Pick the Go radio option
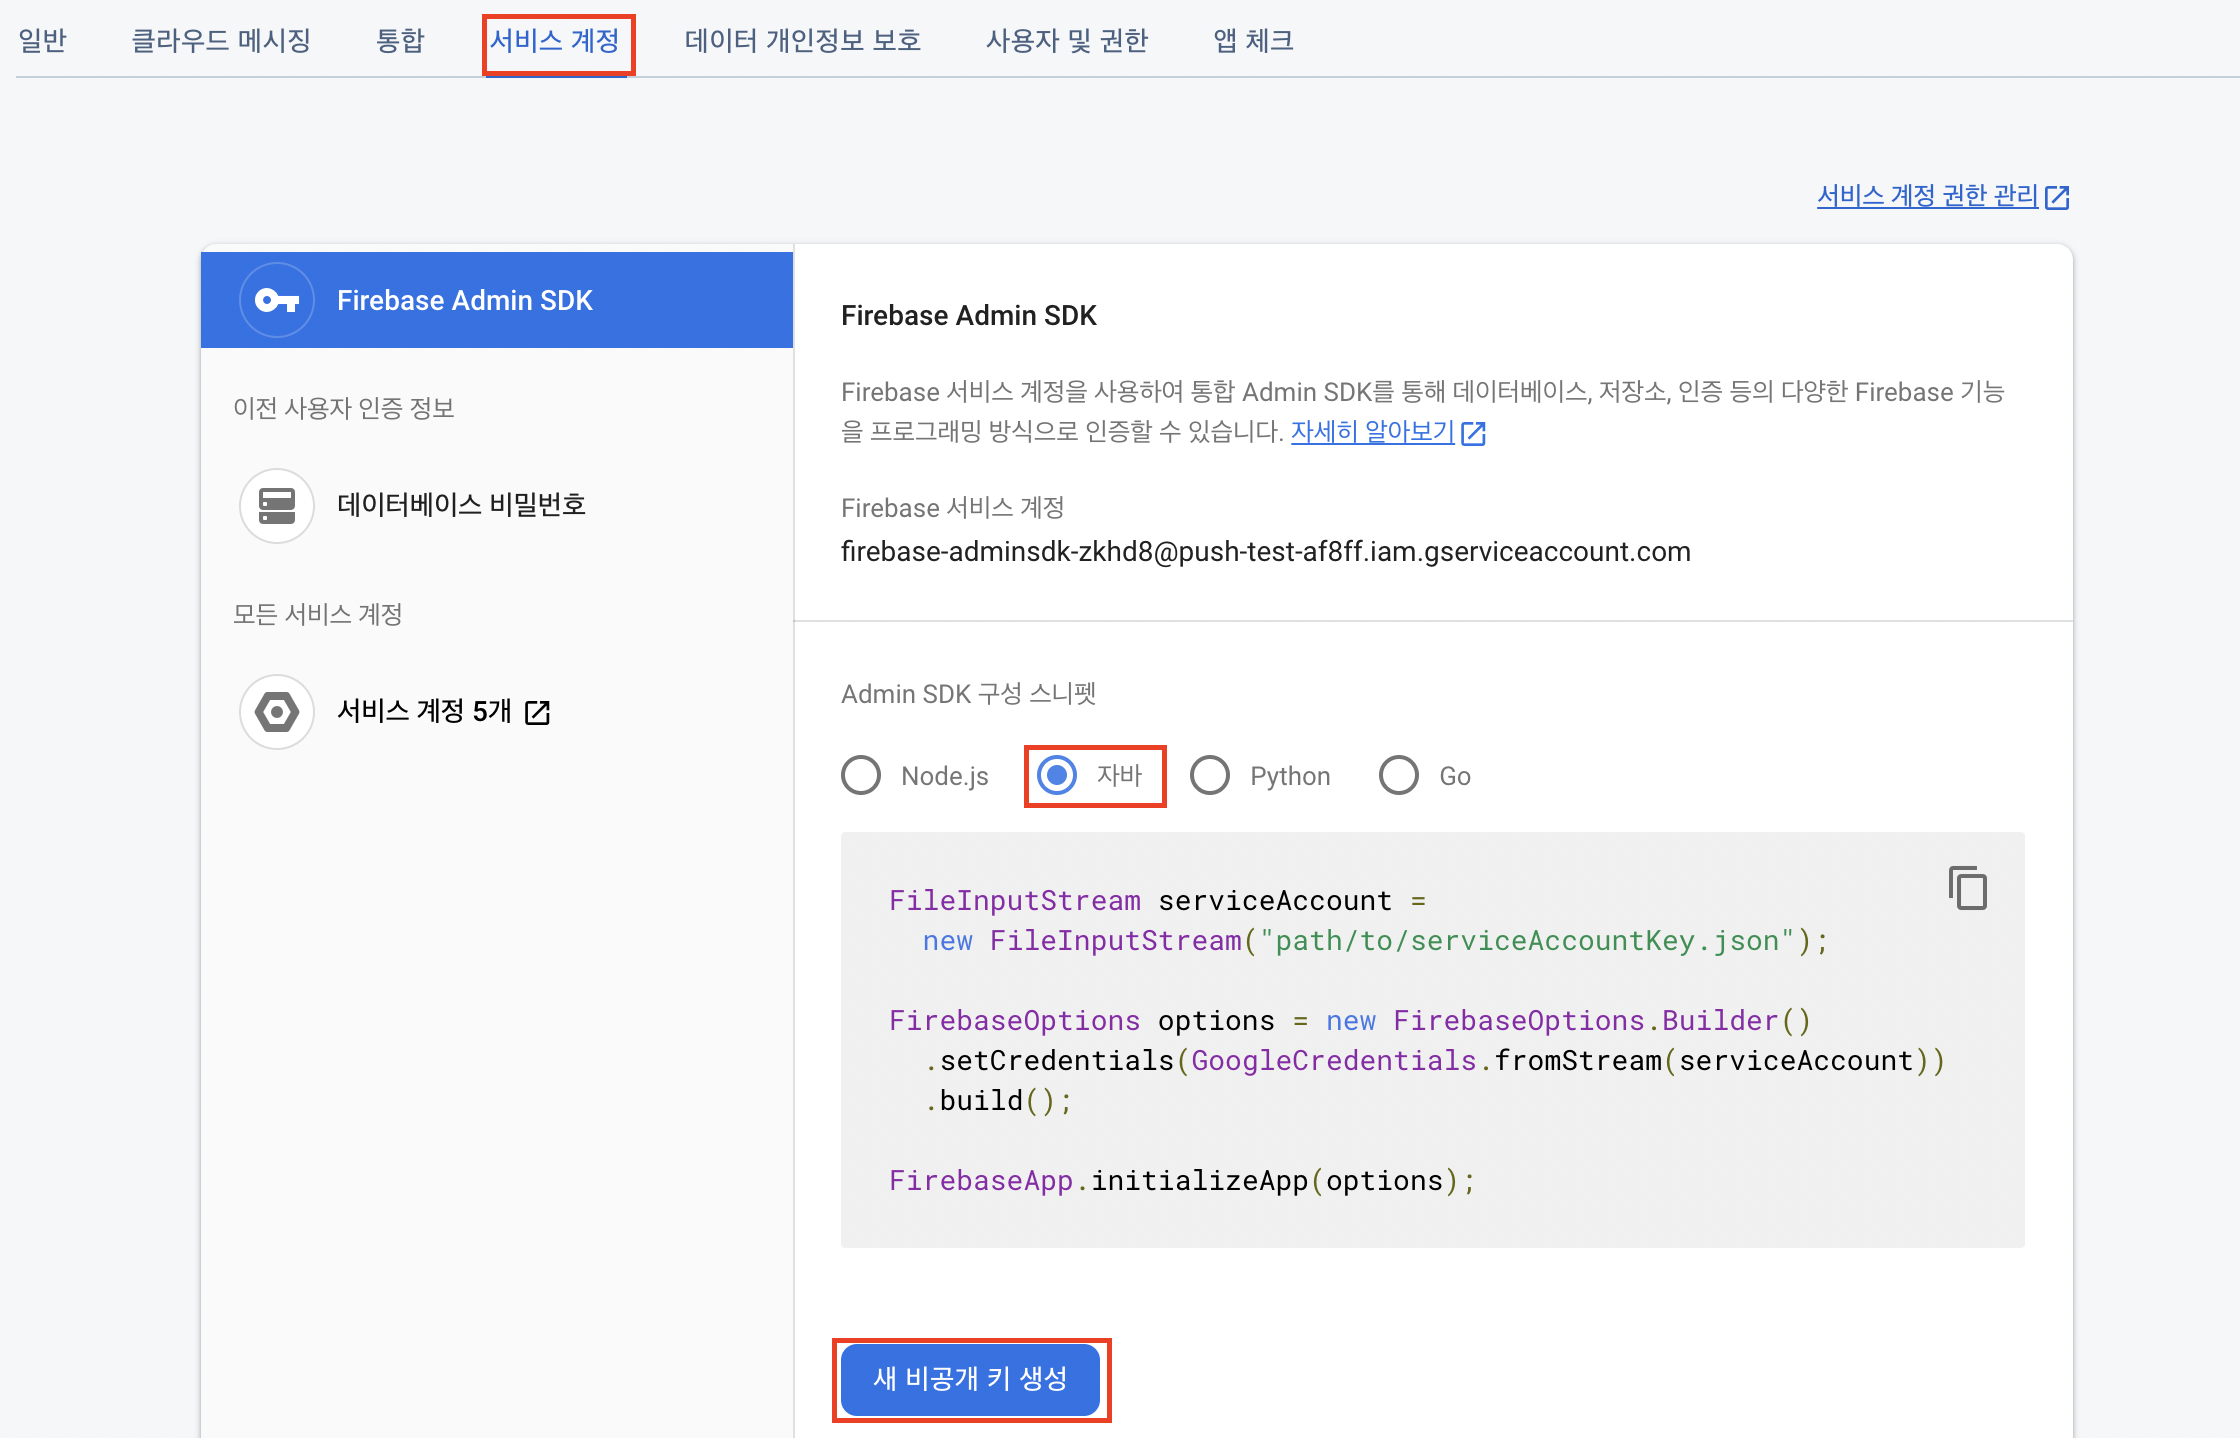The image size is (2240, 1438). 1399,775
